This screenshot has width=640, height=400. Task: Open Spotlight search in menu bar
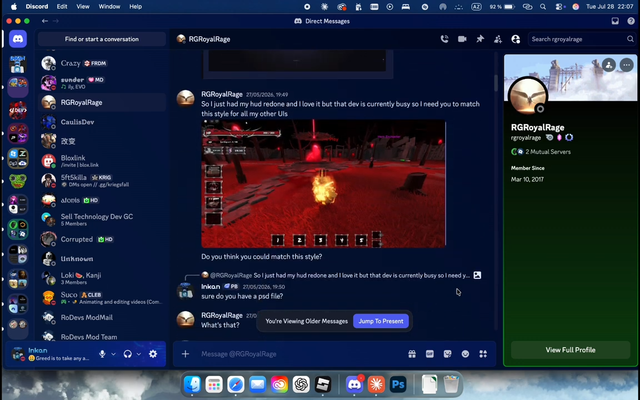(x=543, y=7)
